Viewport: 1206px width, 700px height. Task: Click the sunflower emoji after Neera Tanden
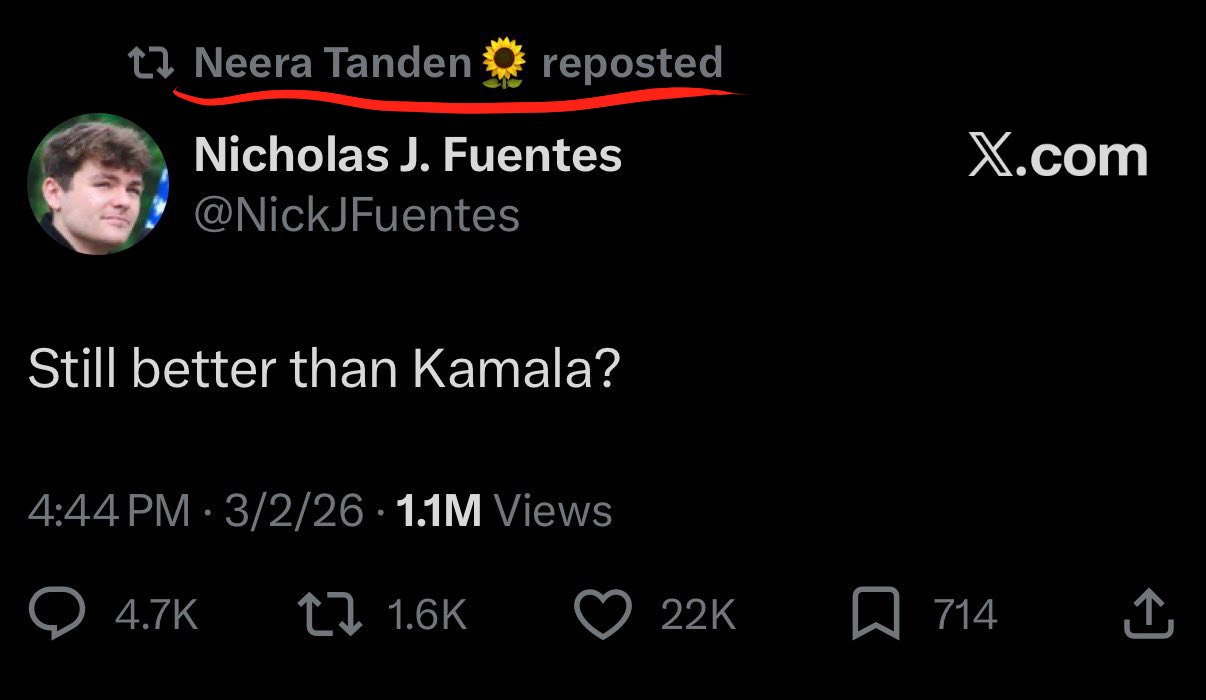tap(503, 64)
